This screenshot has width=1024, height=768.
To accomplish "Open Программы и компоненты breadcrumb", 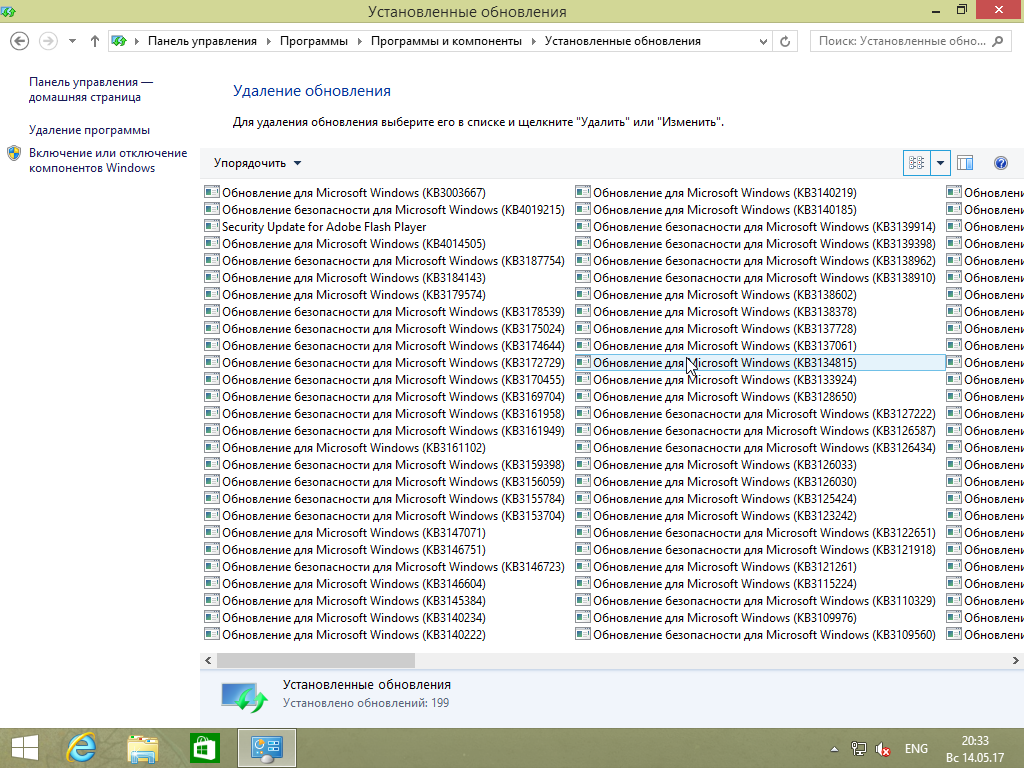I will click(x=446, y=41).
